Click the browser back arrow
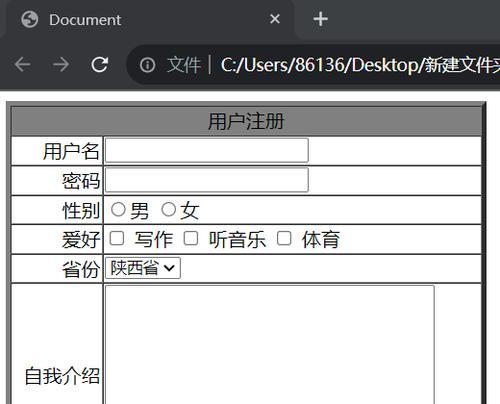 [x=23, y=64]
